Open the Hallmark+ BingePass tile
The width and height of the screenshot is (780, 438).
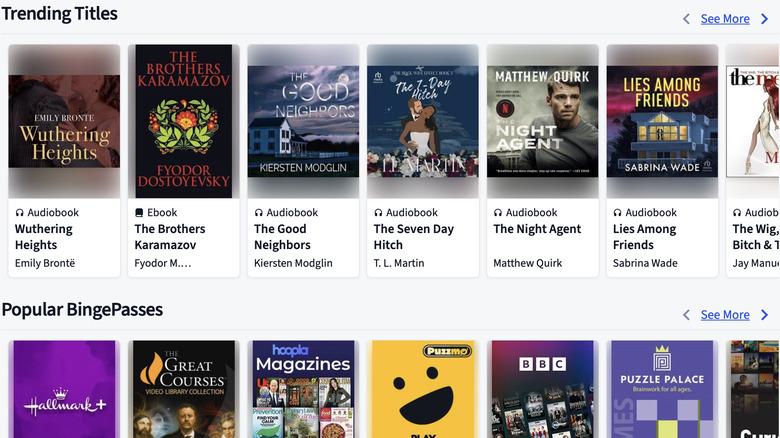click(x=64, y=389)
